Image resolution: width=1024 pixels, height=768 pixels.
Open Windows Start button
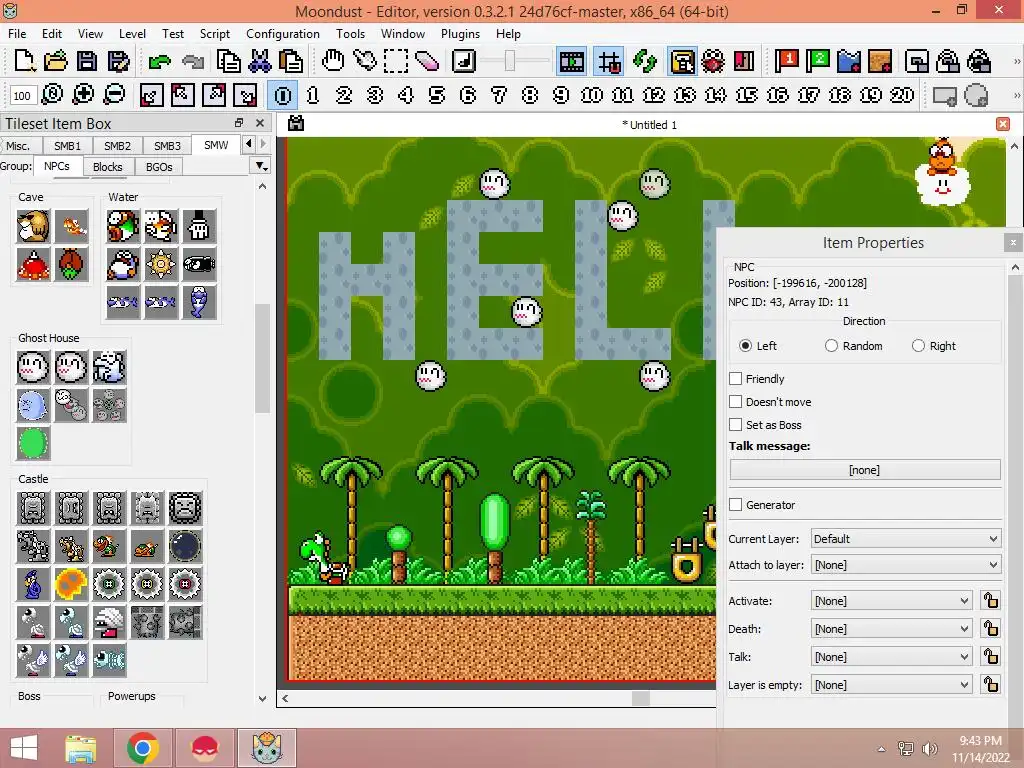[24, 748]
